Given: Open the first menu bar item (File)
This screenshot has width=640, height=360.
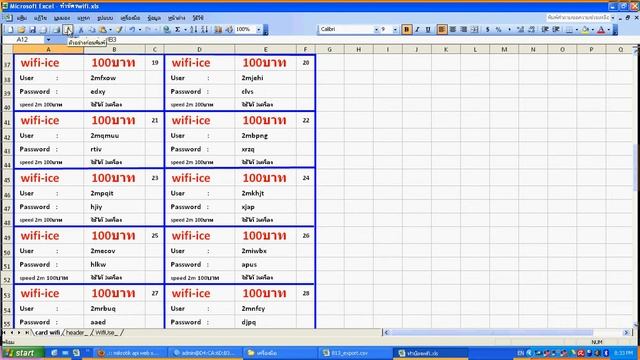Looking at the screenshot, I should pos(22,18).
